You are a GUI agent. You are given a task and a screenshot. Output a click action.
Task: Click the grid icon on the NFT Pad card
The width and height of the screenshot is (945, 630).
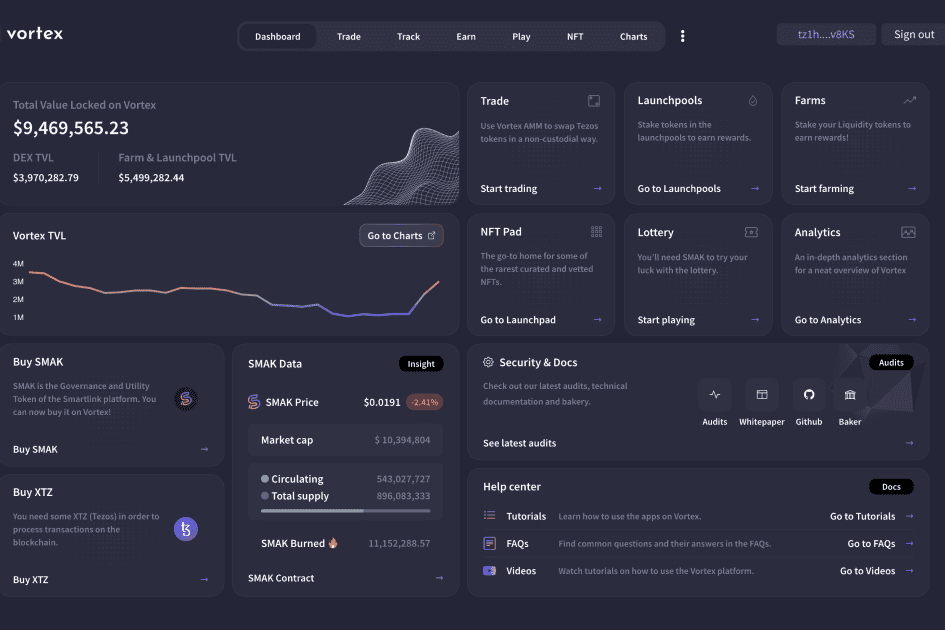tap(596, 231)
